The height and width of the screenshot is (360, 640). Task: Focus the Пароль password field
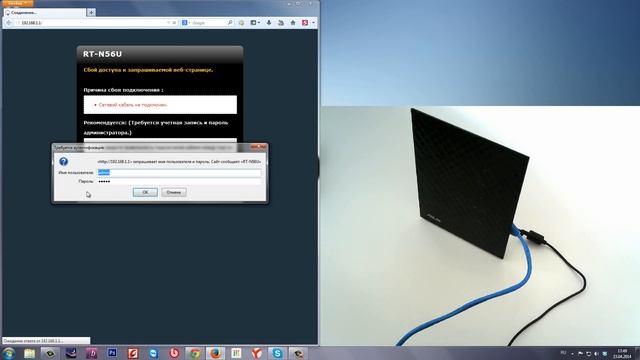pos(179,181)
